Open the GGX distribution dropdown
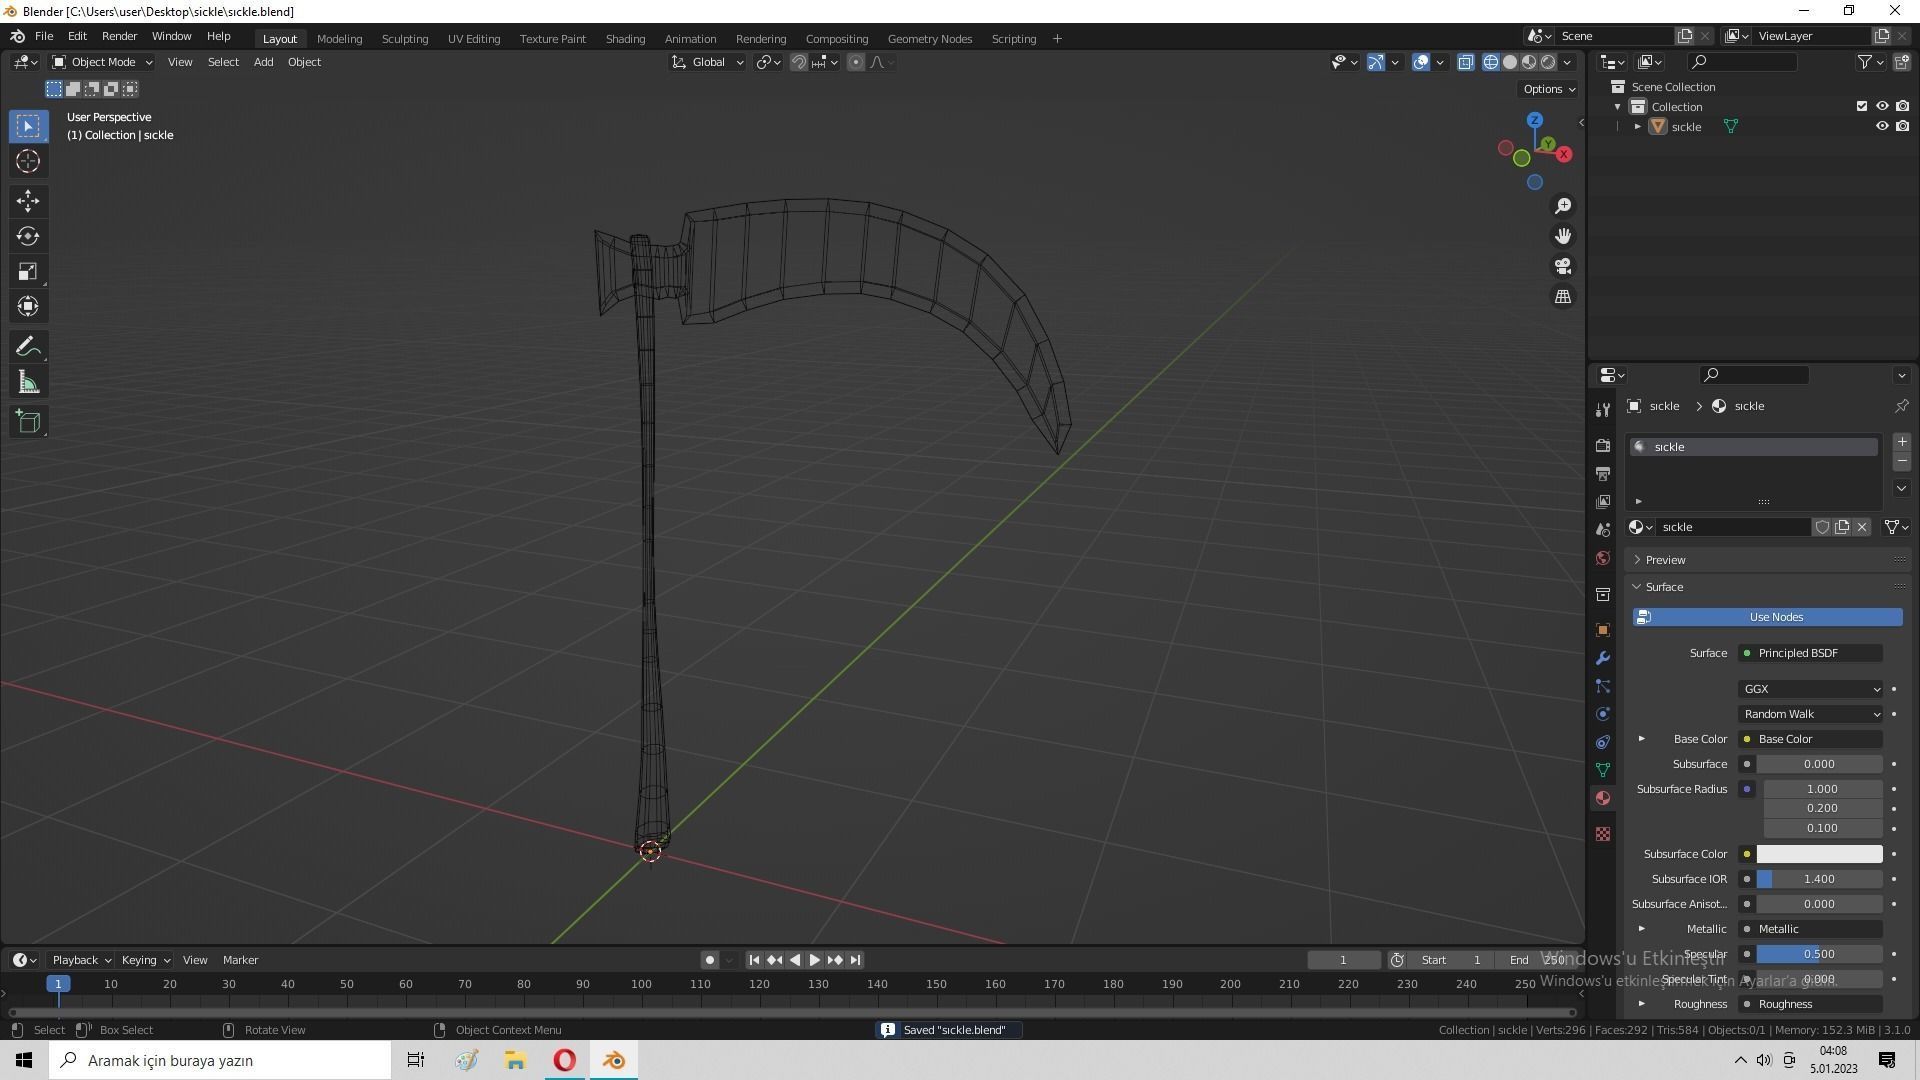1920x1080 pixels. click(1811, 689)
